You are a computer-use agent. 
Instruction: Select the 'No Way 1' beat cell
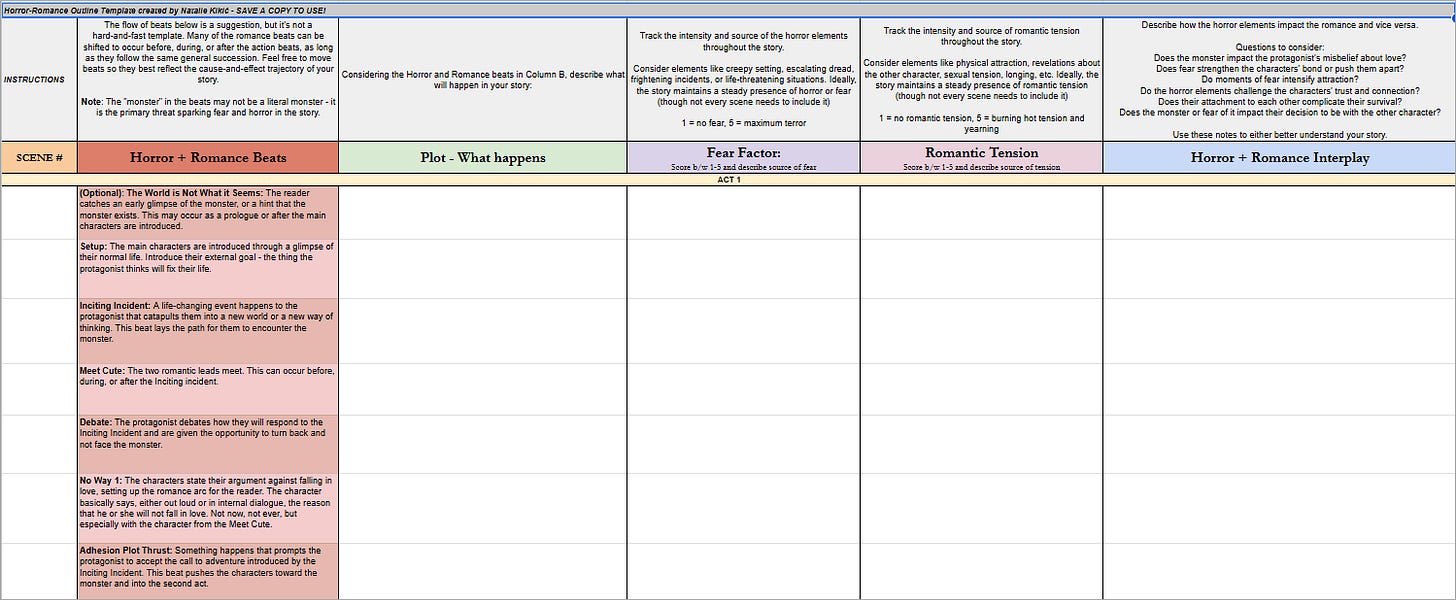click(x=207, y=508)
